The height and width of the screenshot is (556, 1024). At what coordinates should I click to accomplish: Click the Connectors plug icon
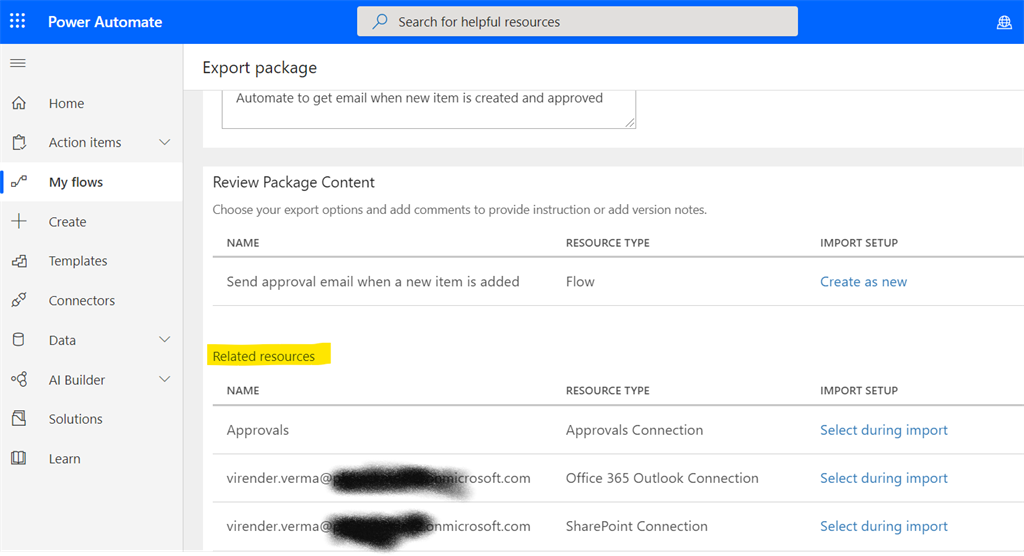(19, 301)
